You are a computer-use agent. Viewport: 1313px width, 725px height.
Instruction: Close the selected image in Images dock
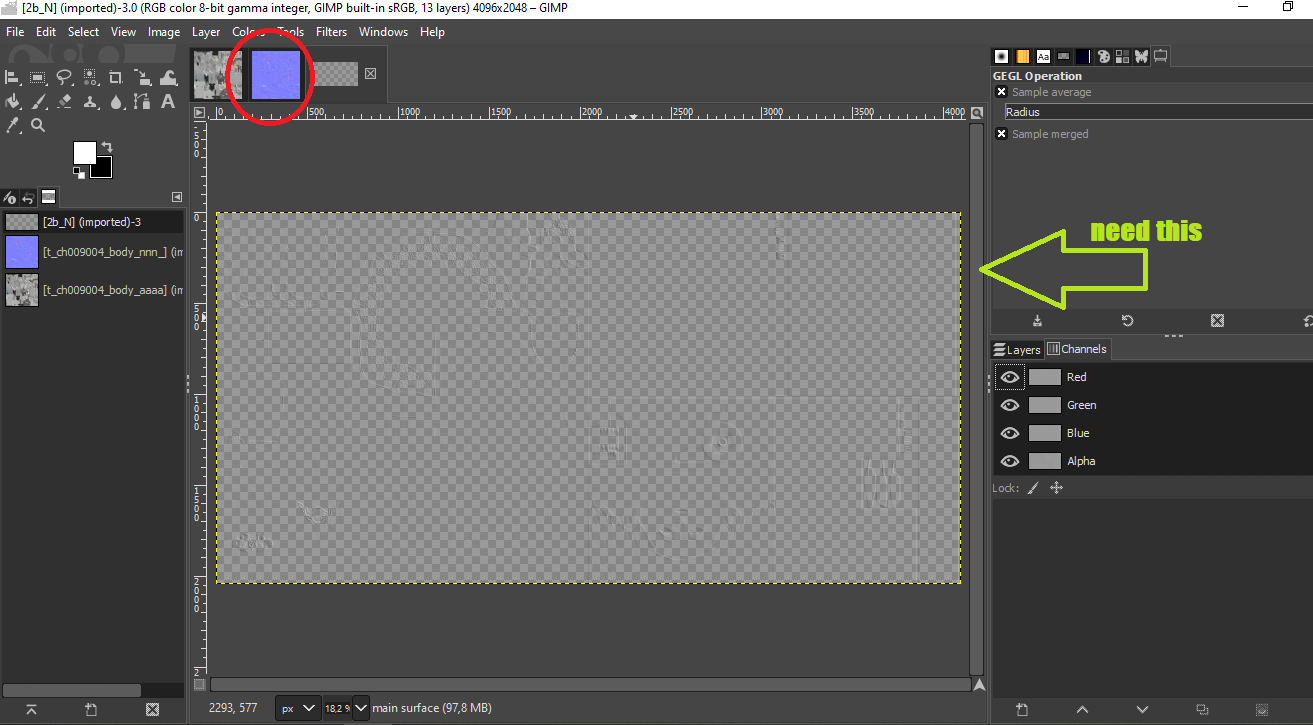click(x=152, y=709)
